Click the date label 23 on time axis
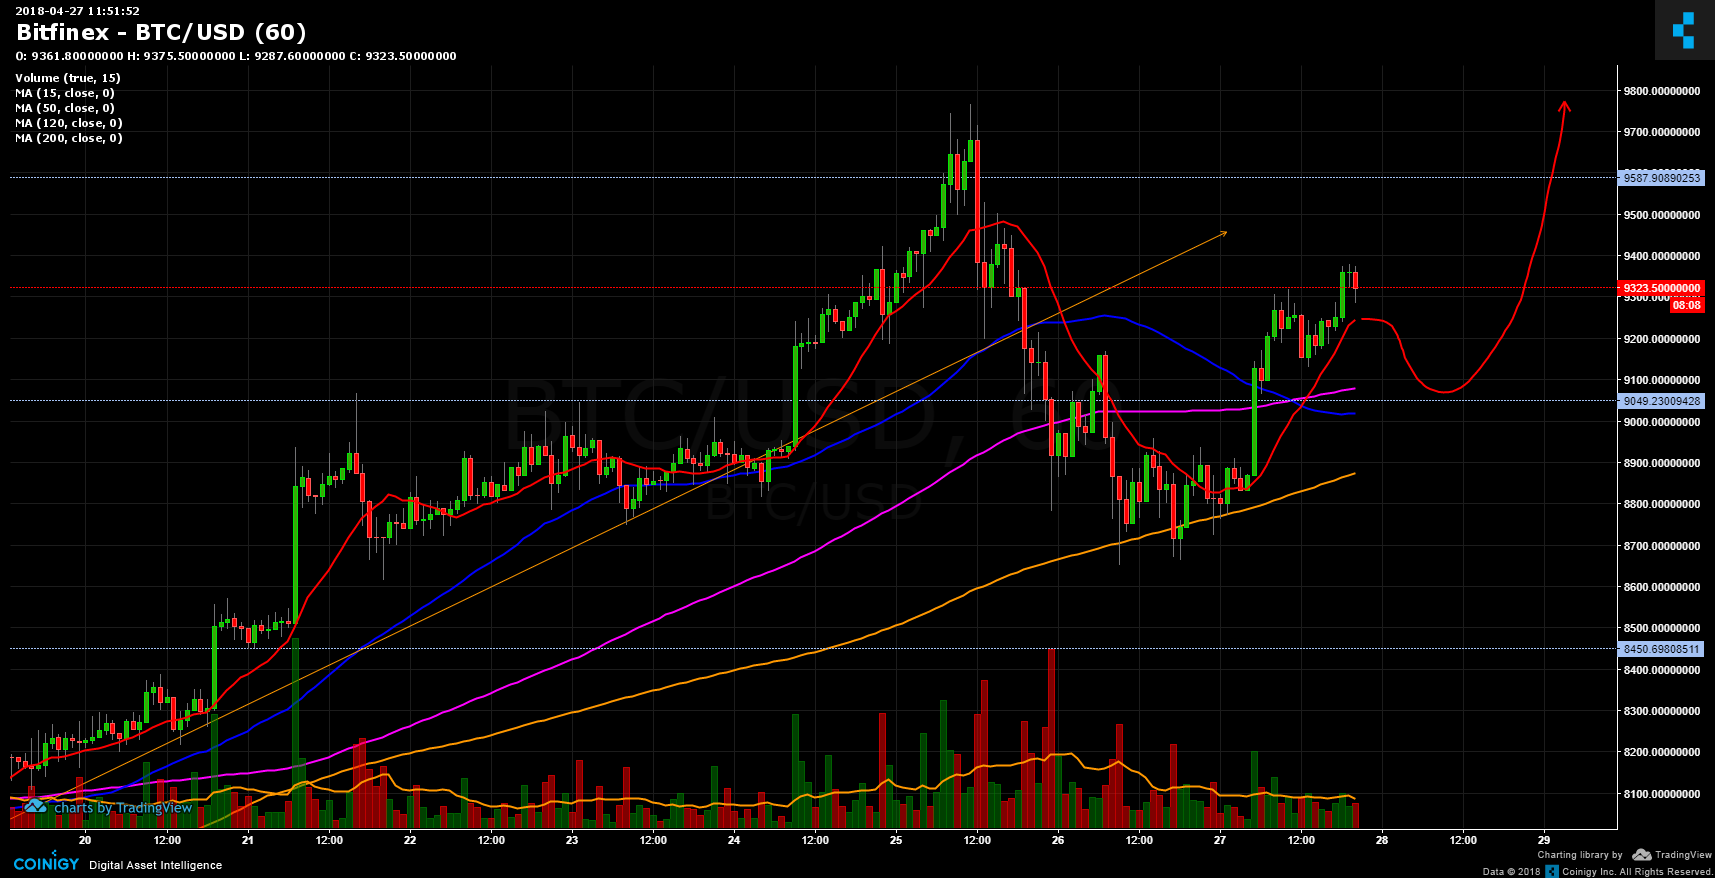 571,840
